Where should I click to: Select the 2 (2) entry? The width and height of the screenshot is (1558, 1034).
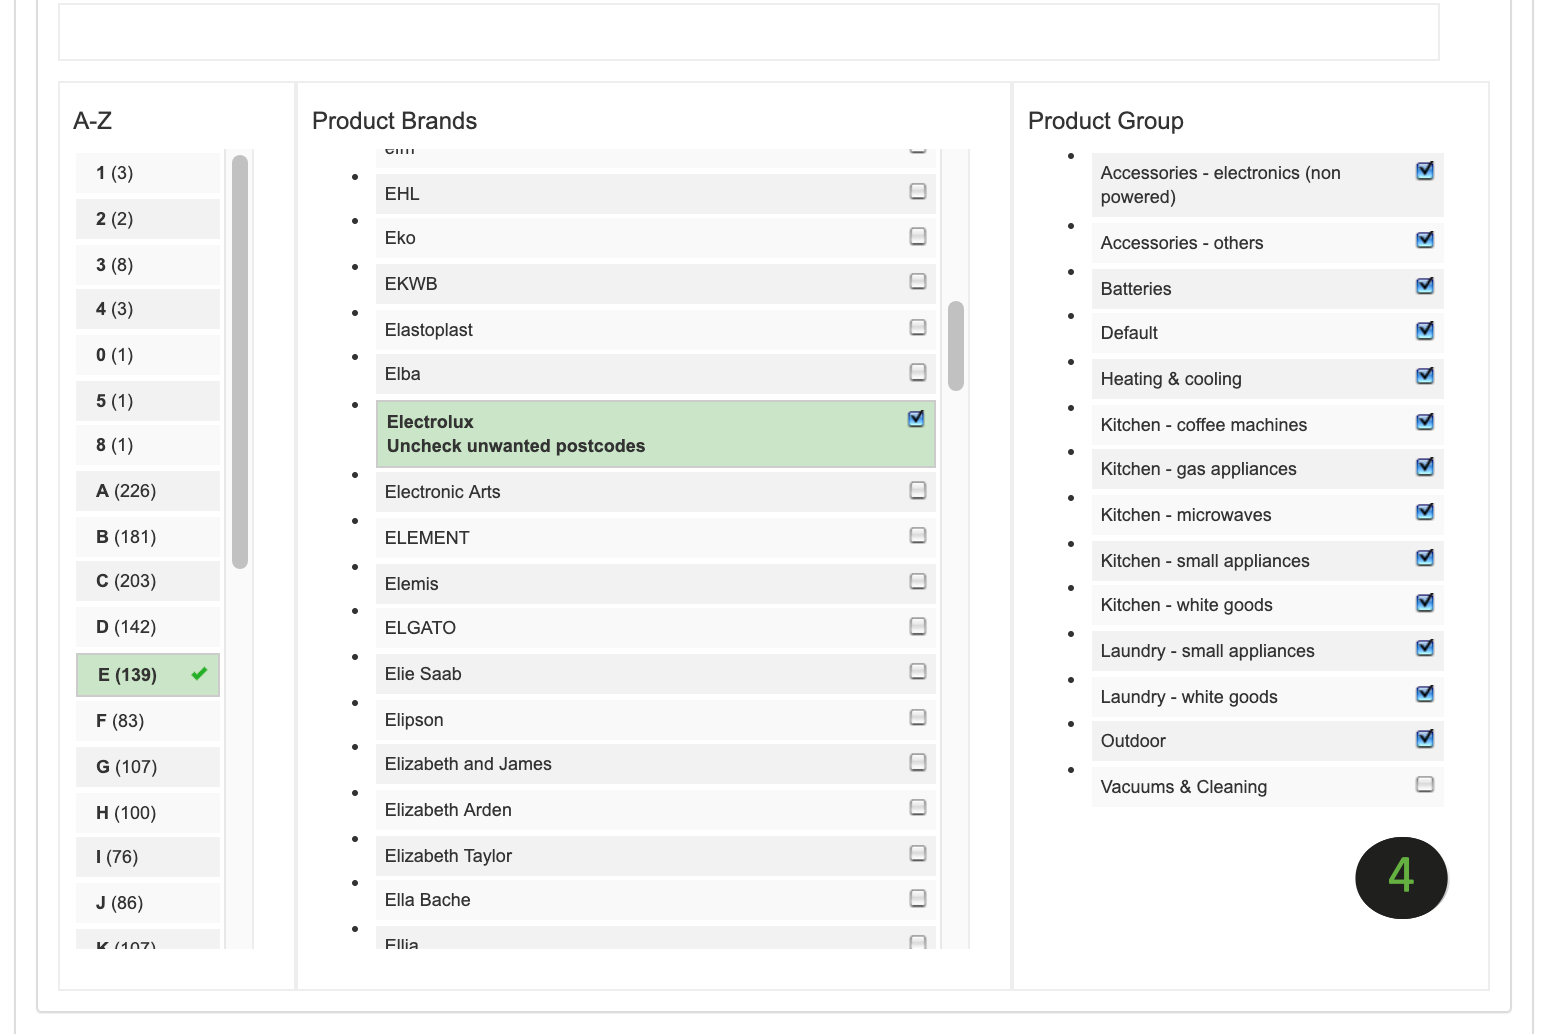pos(148,219)
